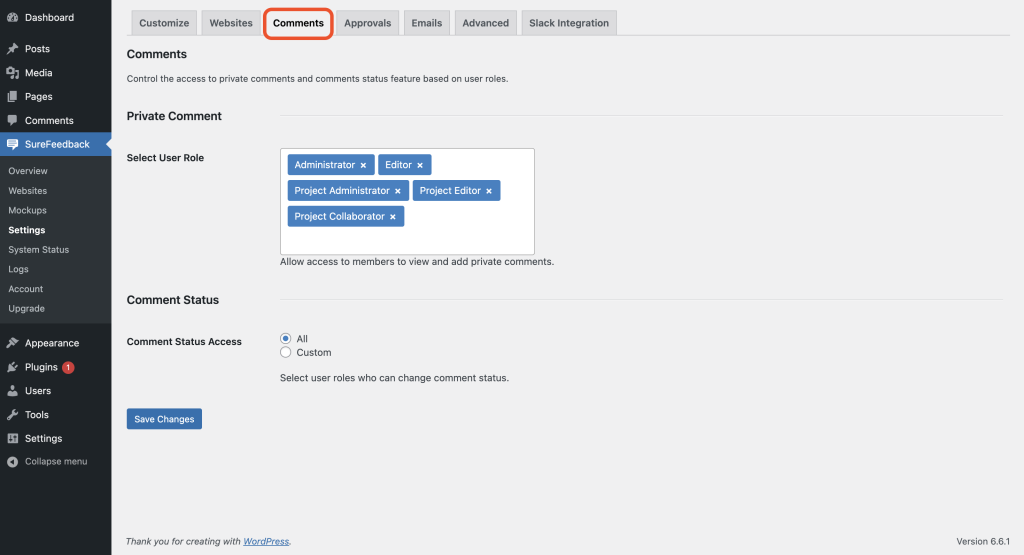The height and width of the screenshot is (555, 1024).
Task: Open SureFeedback Overview submenu item
Action: pos(28,171)
